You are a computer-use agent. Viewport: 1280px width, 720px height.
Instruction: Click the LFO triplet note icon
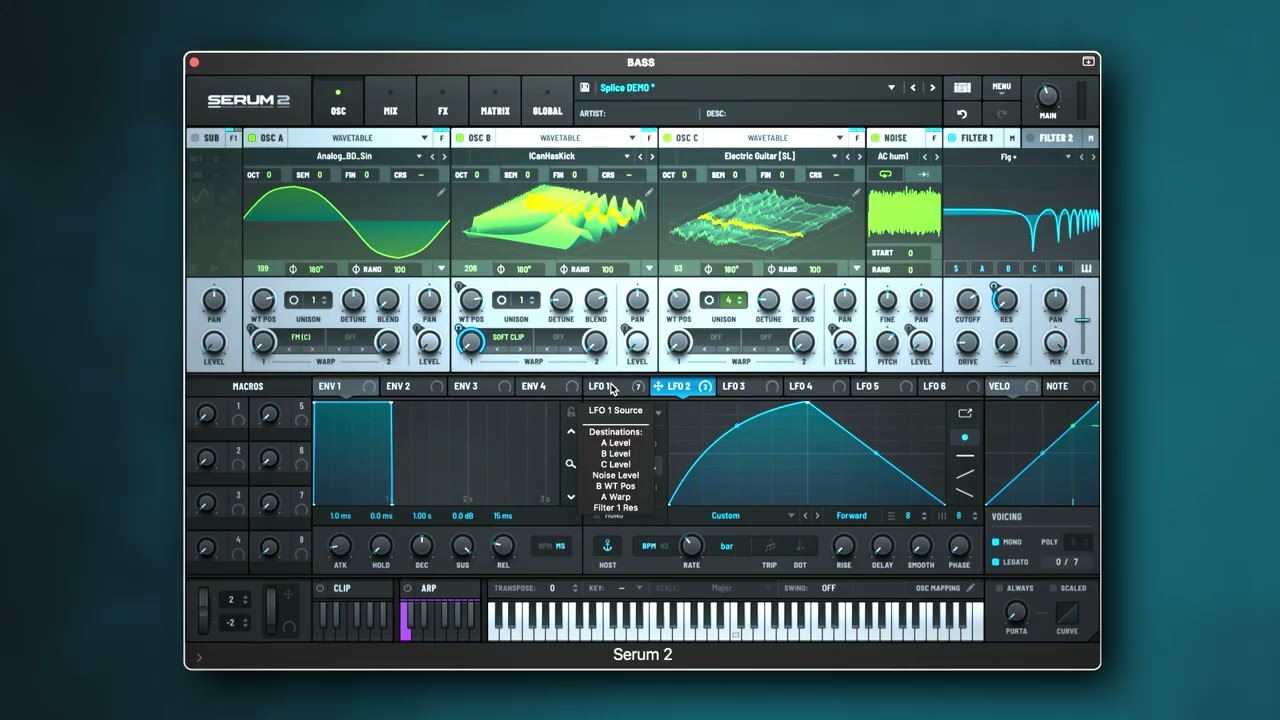(769, 546)
